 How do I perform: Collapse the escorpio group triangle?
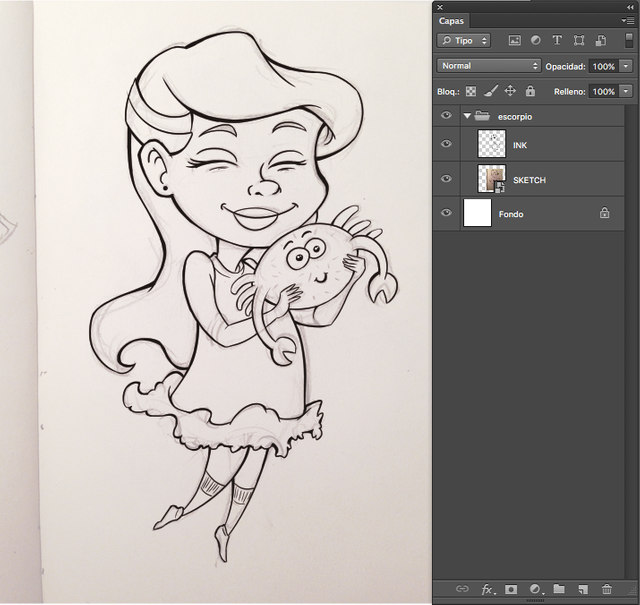[467, 116]
